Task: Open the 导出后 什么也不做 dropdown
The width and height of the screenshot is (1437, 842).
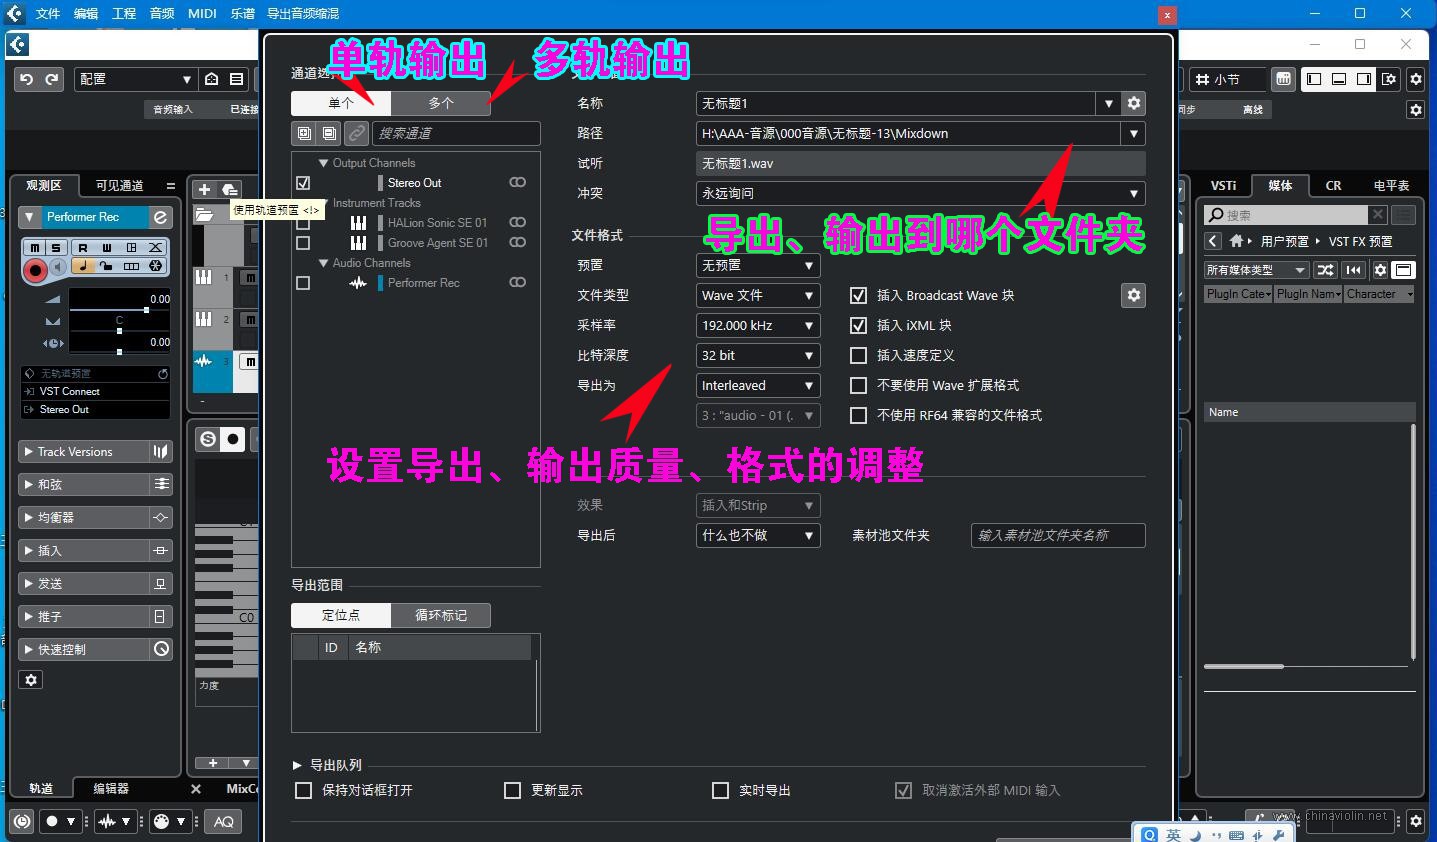Action: [x=758, y=535]
